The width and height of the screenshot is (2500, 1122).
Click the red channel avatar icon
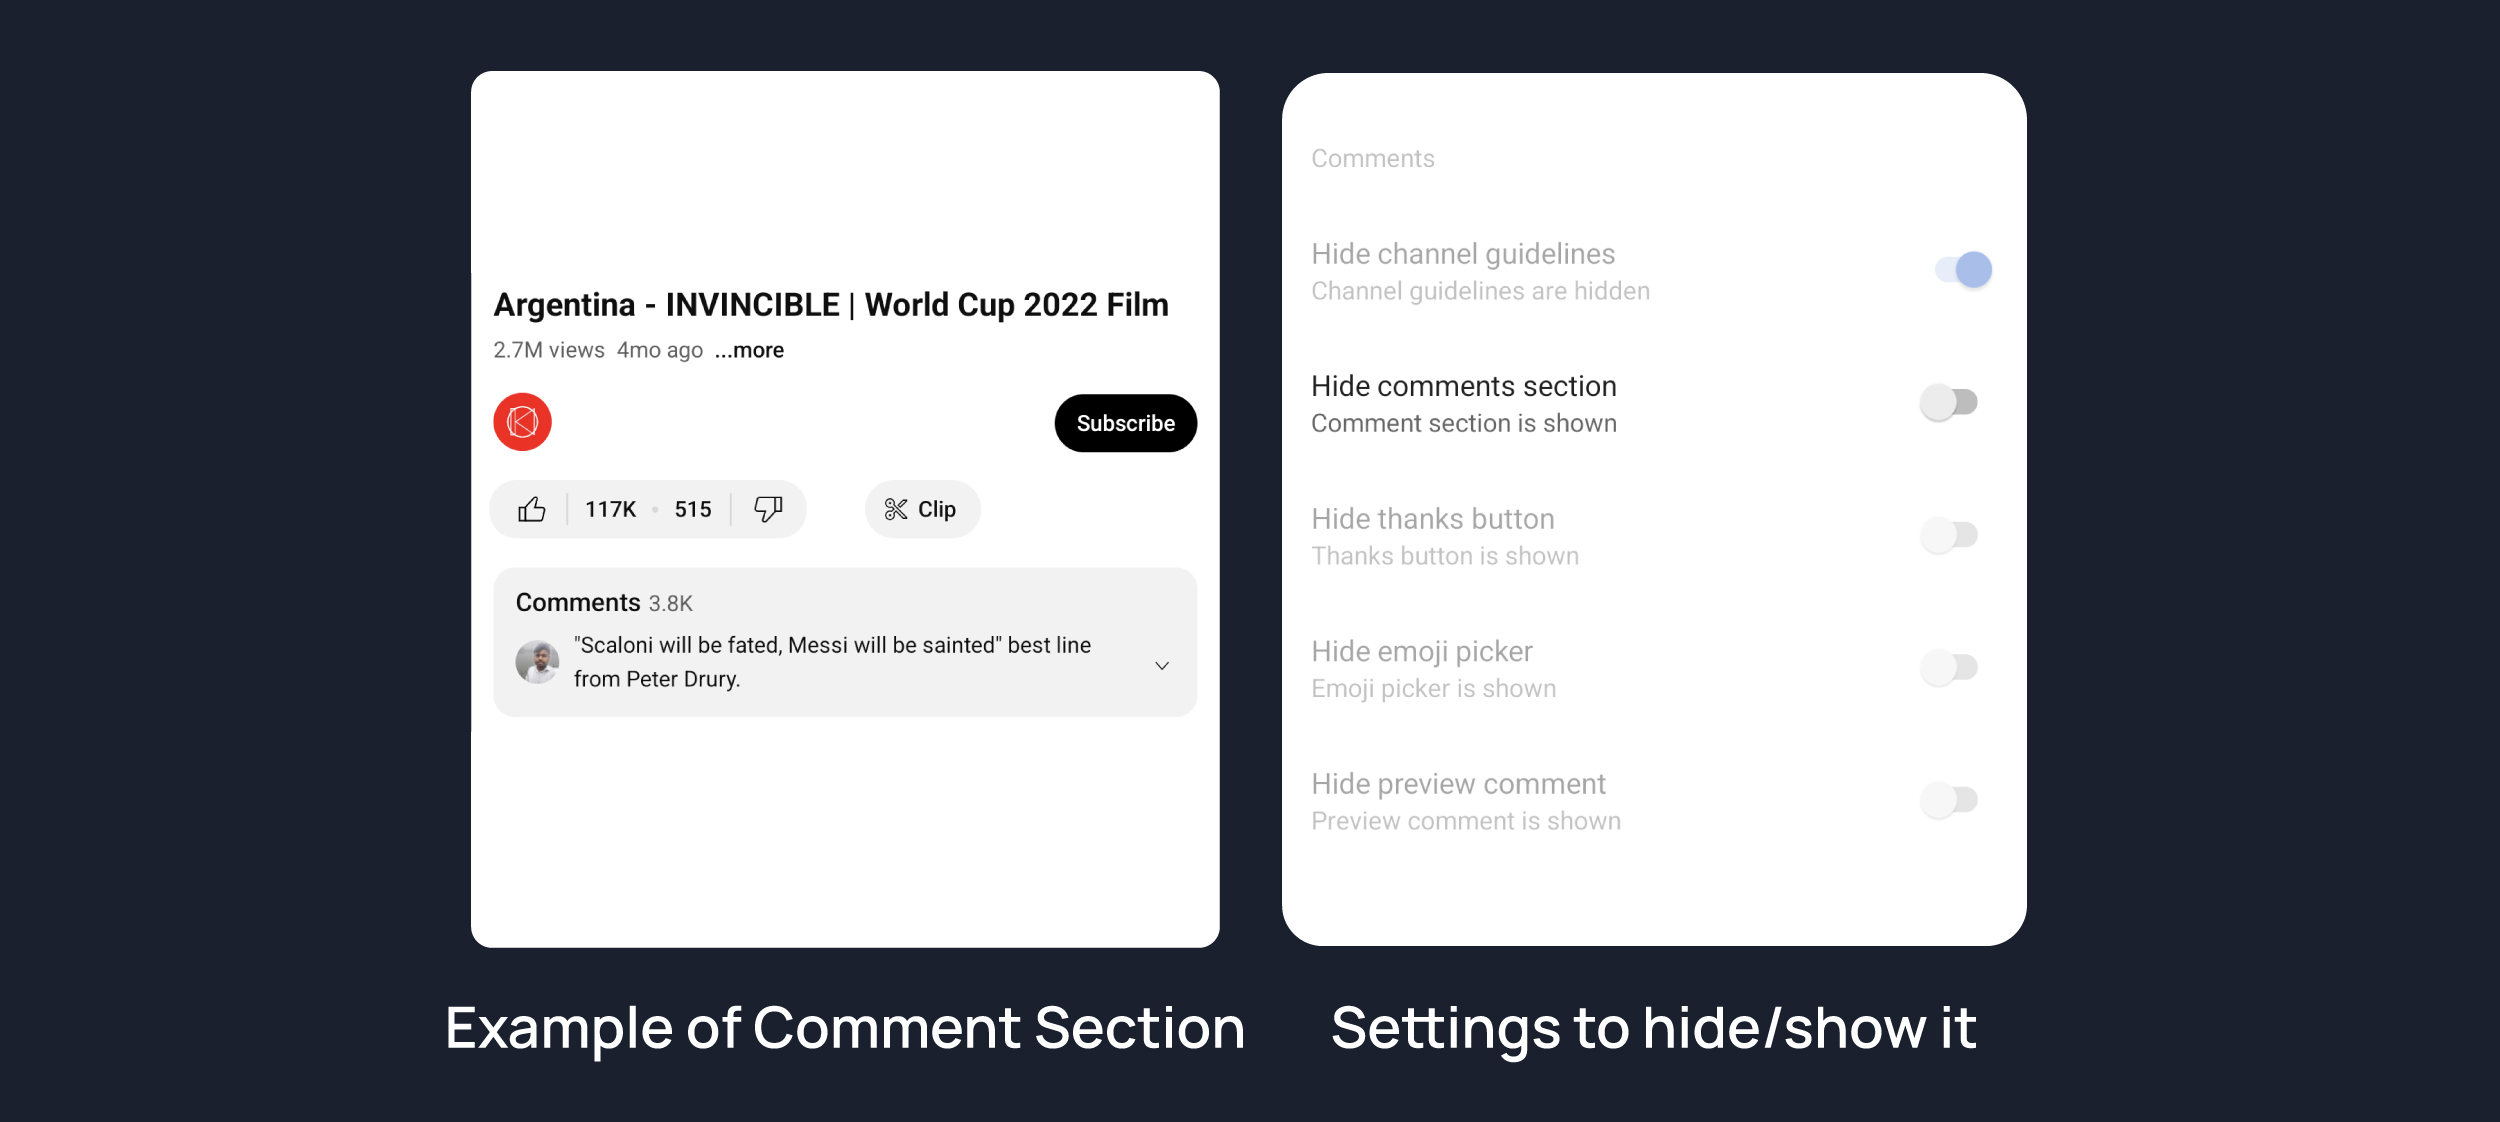tap(522, 422)
